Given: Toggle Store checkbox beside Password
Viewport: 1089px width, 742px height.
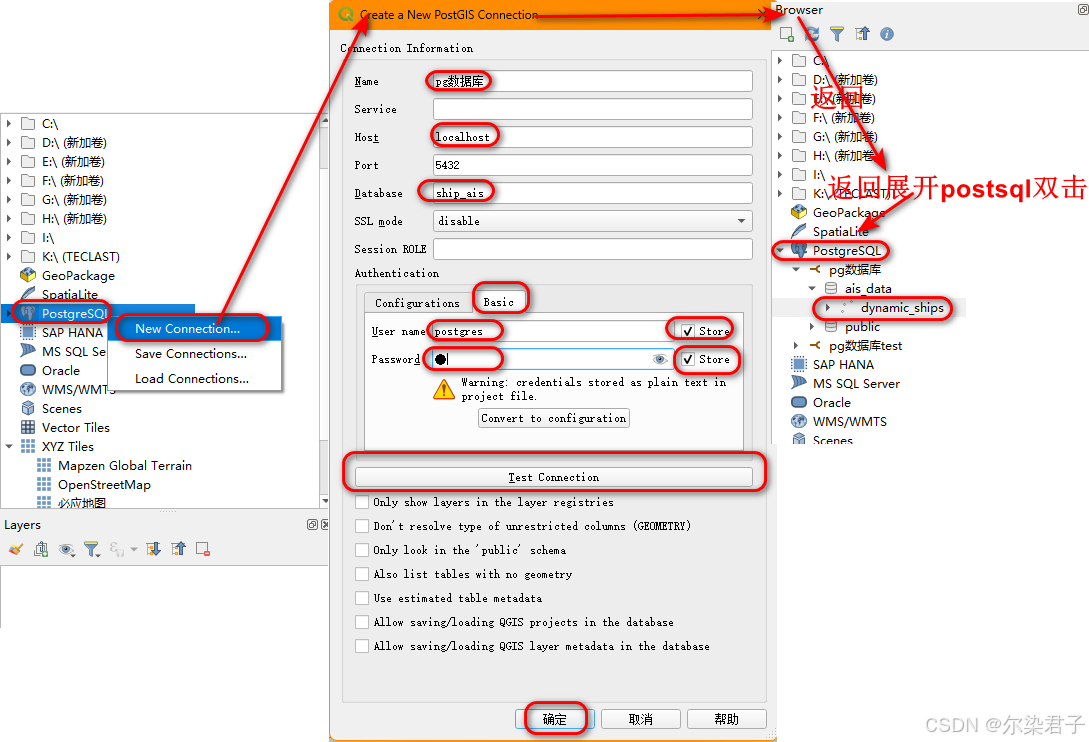Looking at the screenshot, I should click(688, 359).
